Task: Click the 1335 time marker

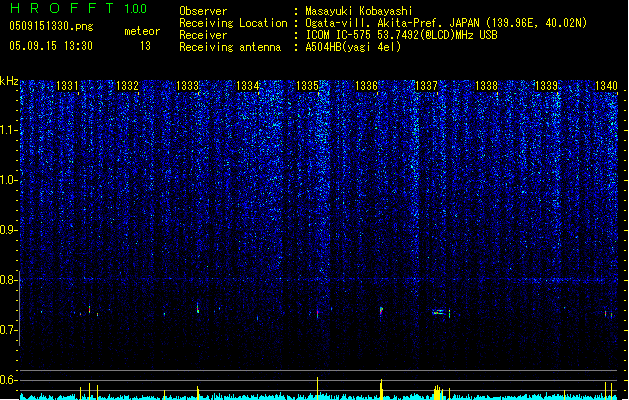Action: [x=307, y=86]
